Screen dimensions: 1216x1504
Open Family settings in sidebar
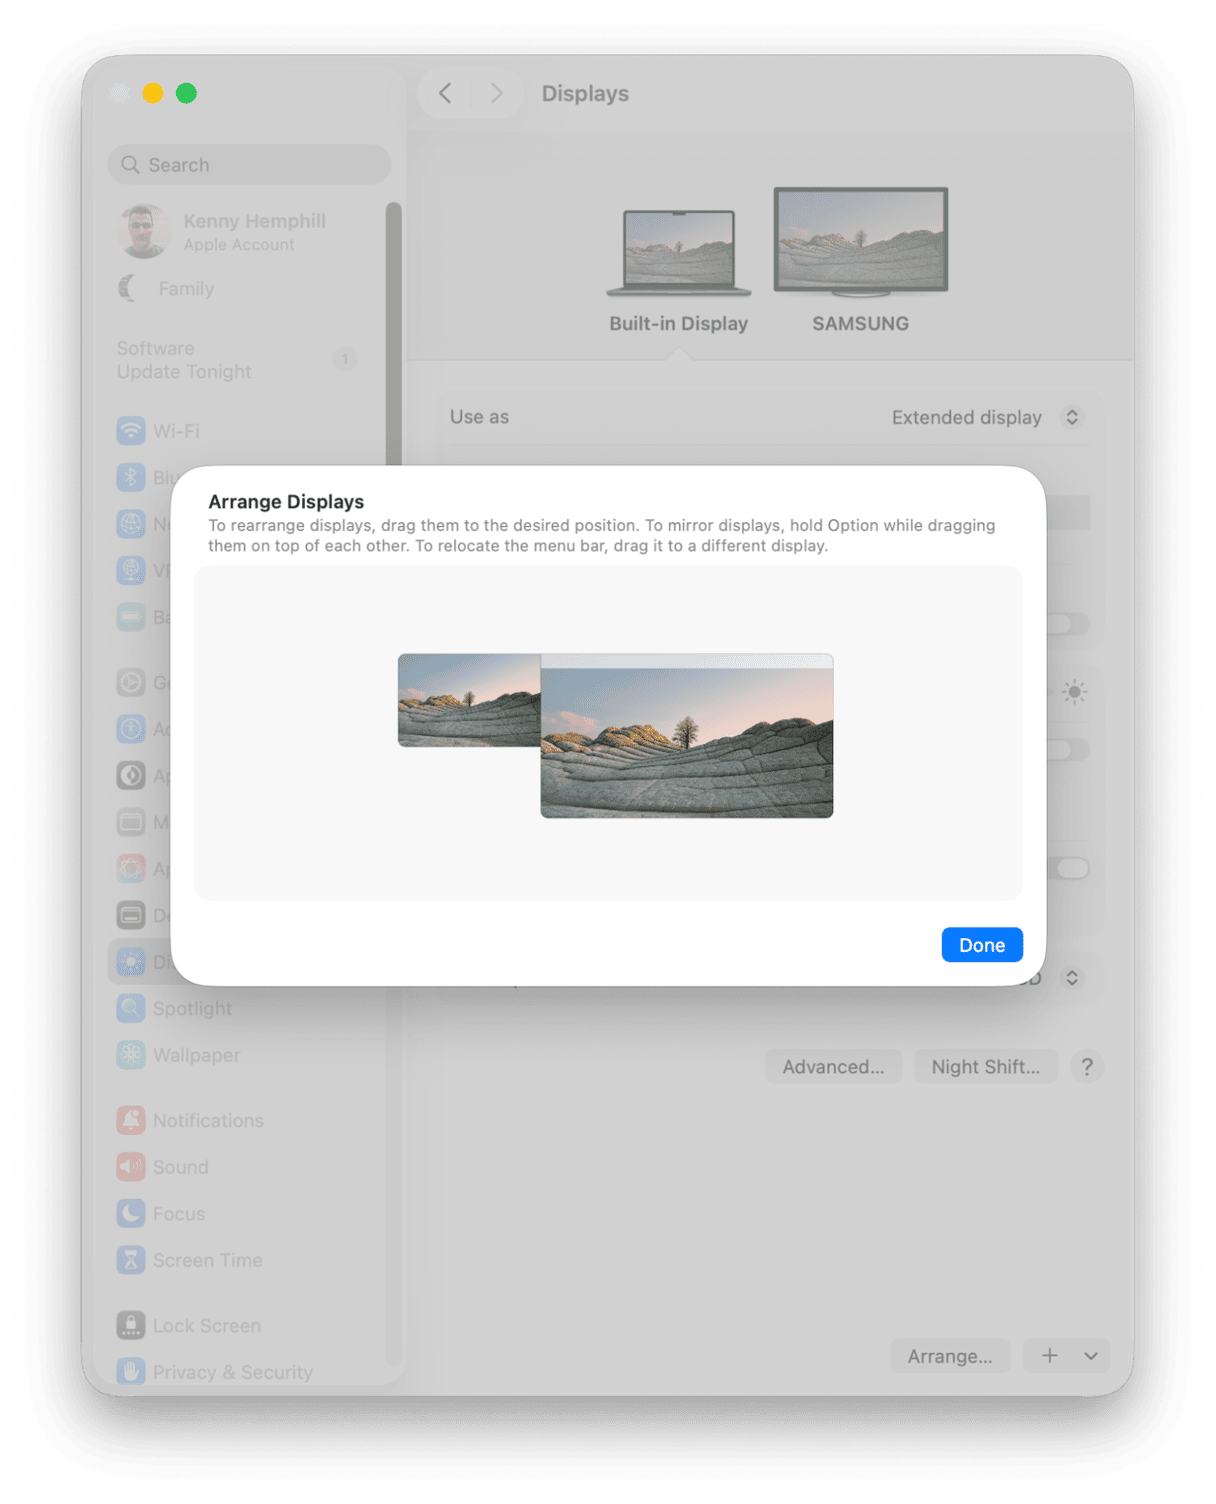click(185, 289)
